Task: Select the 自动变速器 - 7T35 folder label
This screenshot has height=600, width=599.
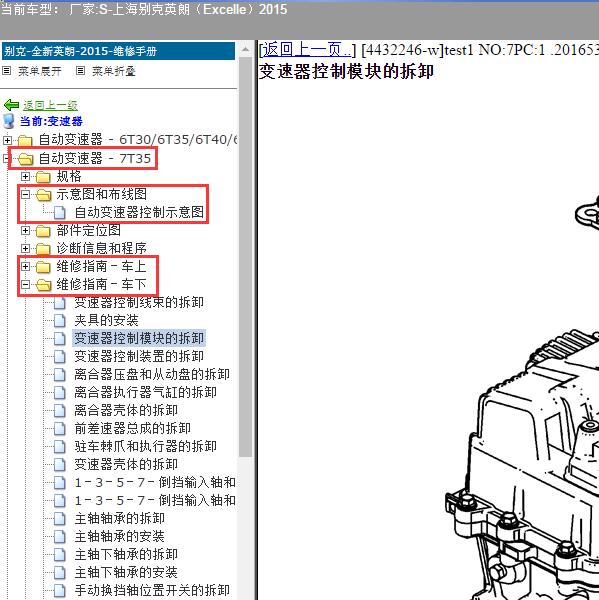Action: [95, 158]
